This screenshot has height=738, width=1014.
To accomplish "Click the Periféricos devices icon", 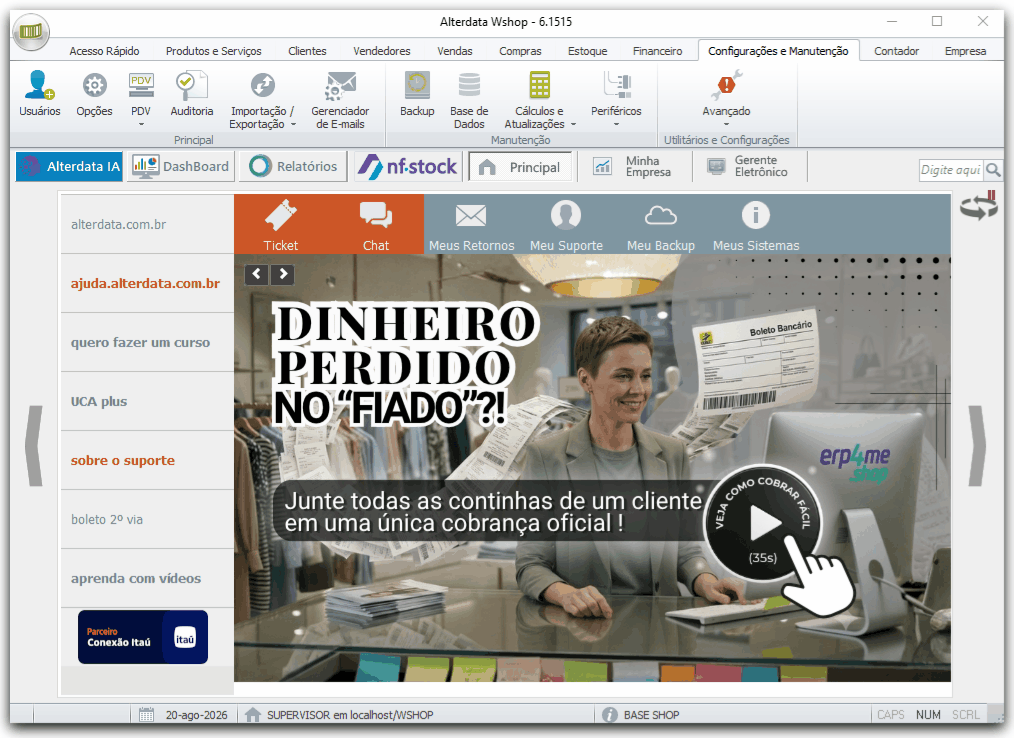I will click(x=616, y=85).
